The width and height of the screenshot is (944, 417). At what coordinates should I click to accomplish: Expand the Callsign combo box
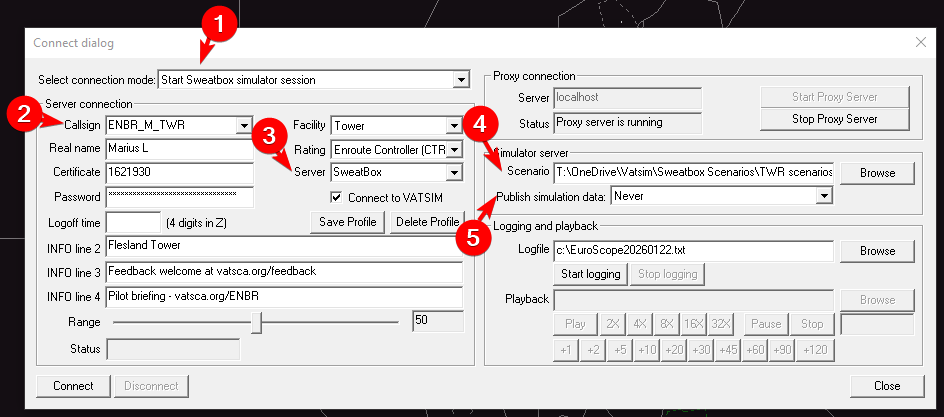tap(243, 125)
